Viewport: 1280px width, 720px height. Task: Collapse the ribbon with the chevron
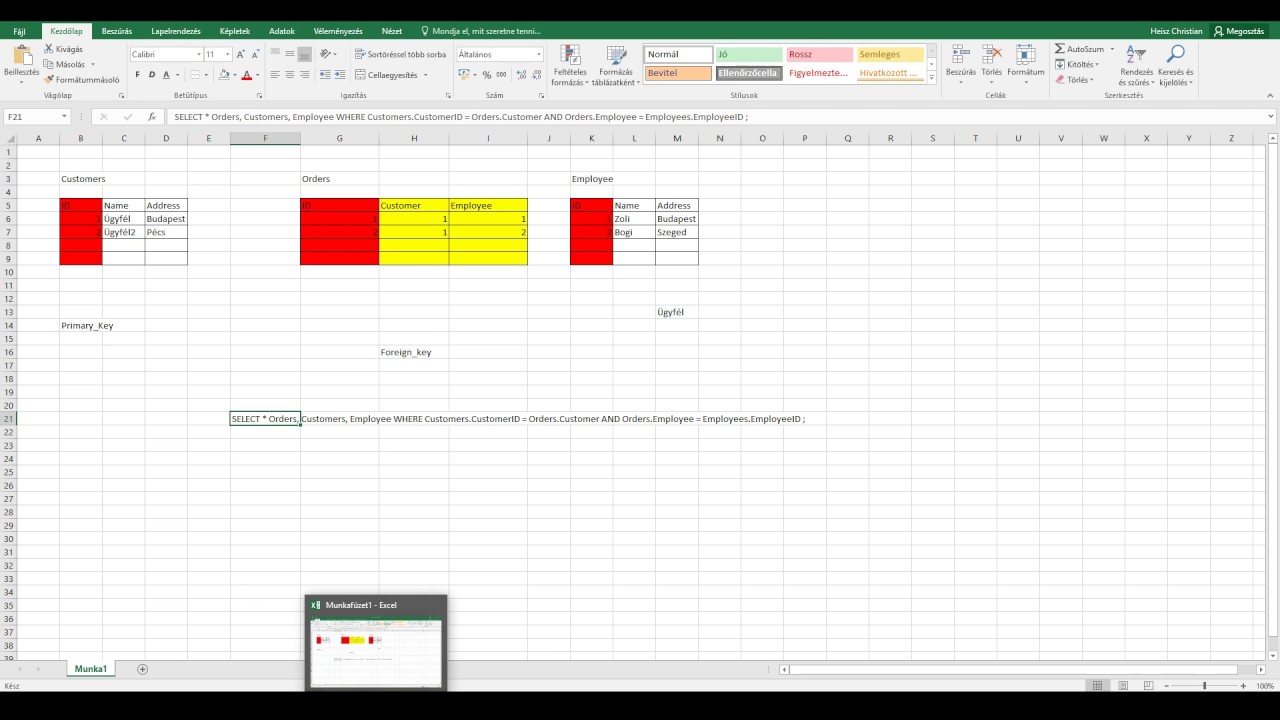(x=1271, y=96)
